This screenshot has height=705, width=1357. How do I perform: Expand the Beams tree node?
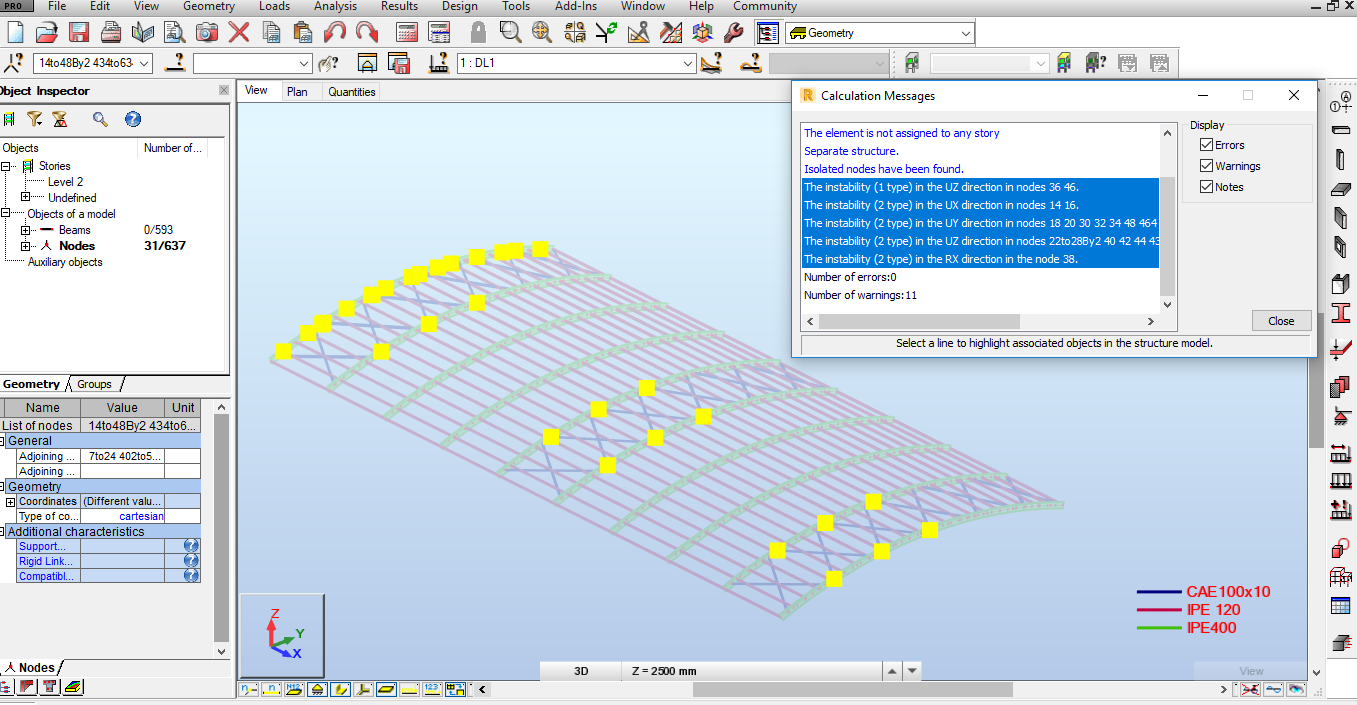(x=25, y=230)
